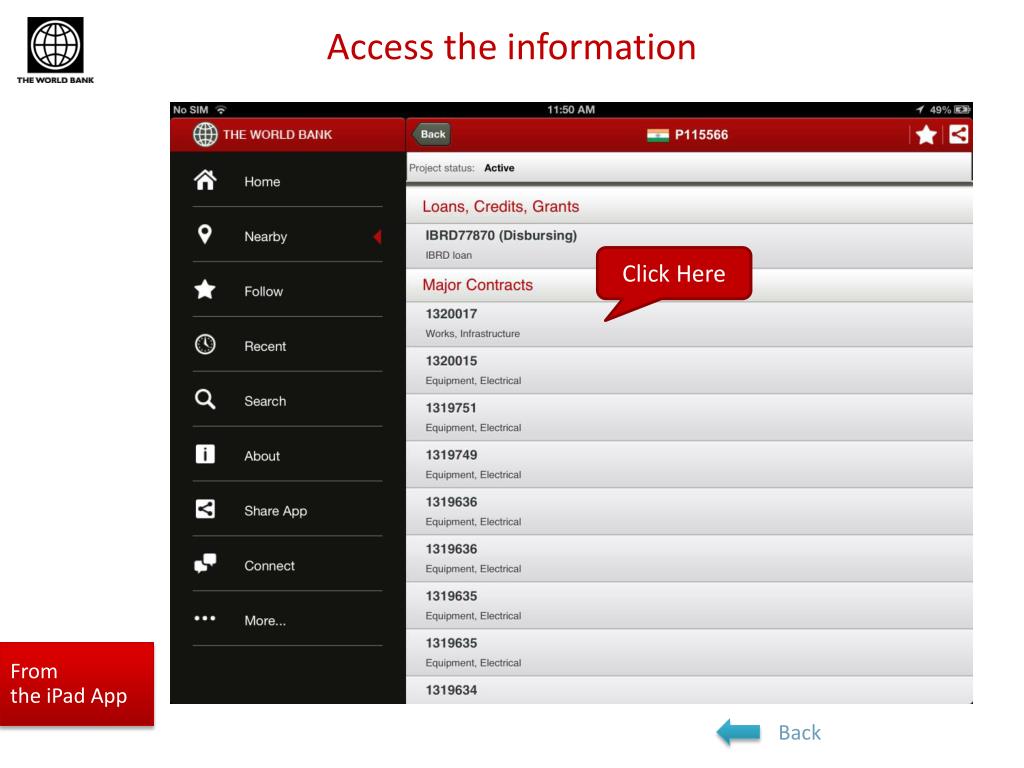Select the Loans, Credits, Grants header
The width and height of the screenshot is (1024, 768).
pos(689,206)
